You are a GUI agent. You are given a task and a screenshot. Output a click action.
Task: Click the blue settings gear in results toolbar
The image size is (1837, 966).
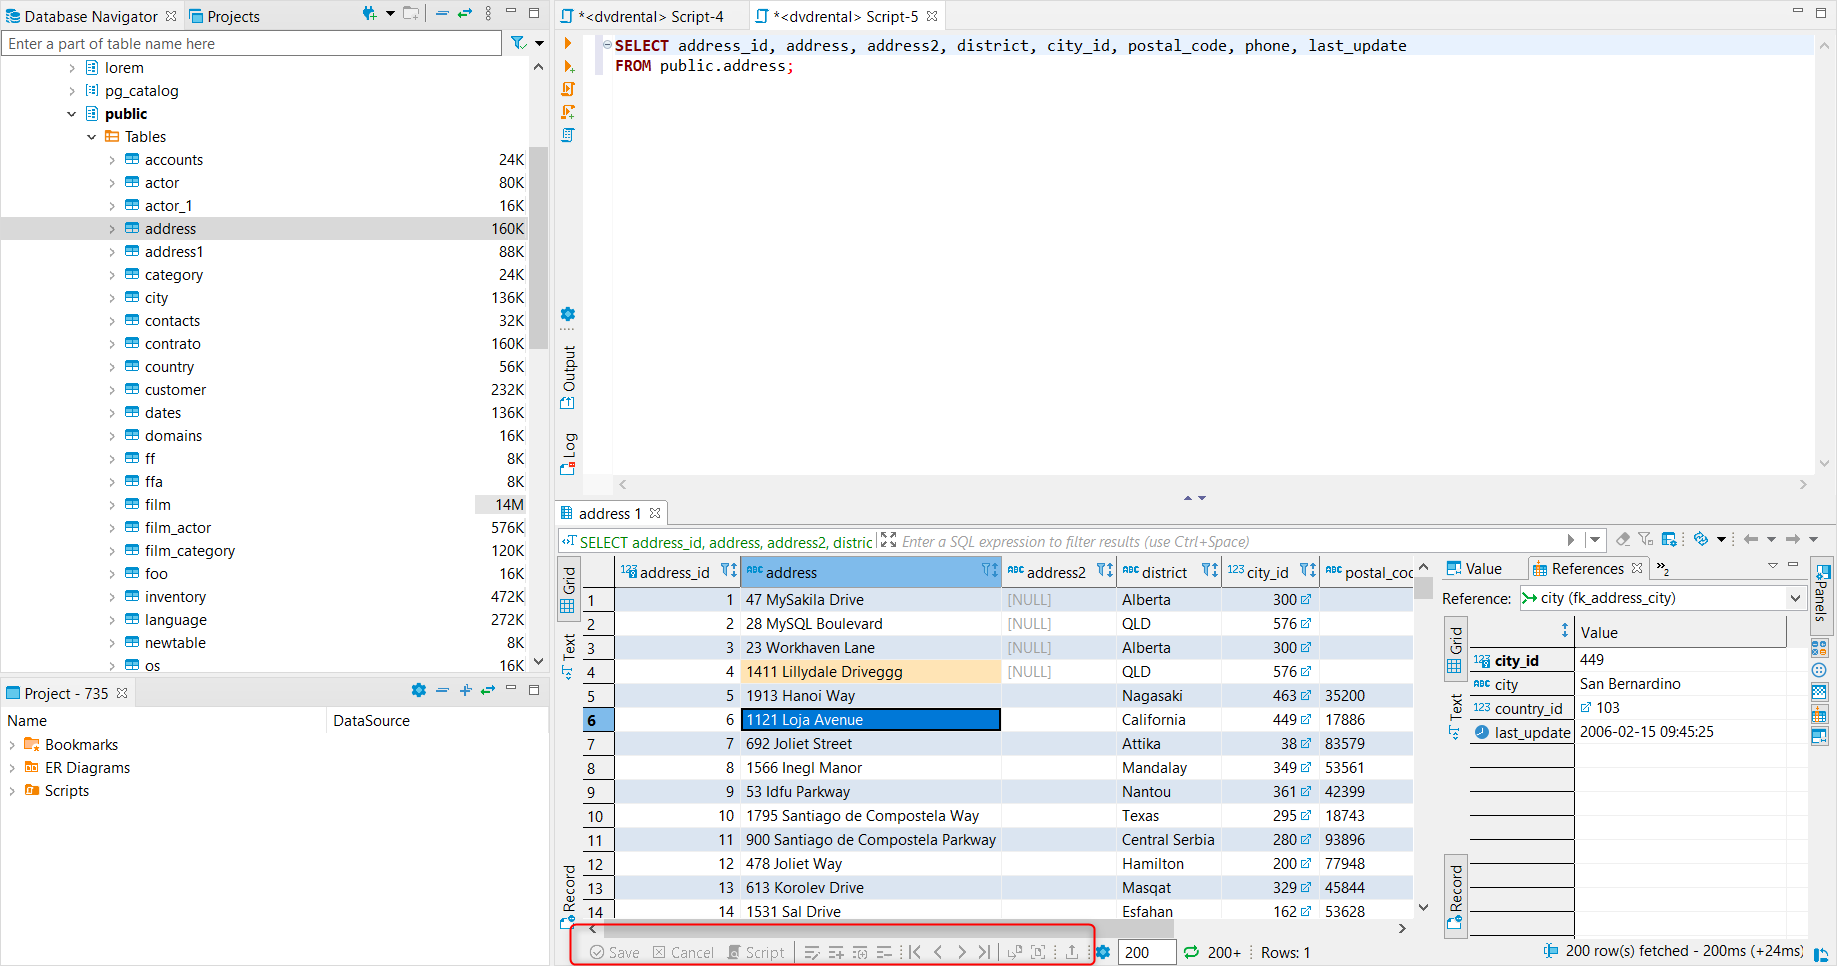pyautogui.click(x=1102, y=951)
